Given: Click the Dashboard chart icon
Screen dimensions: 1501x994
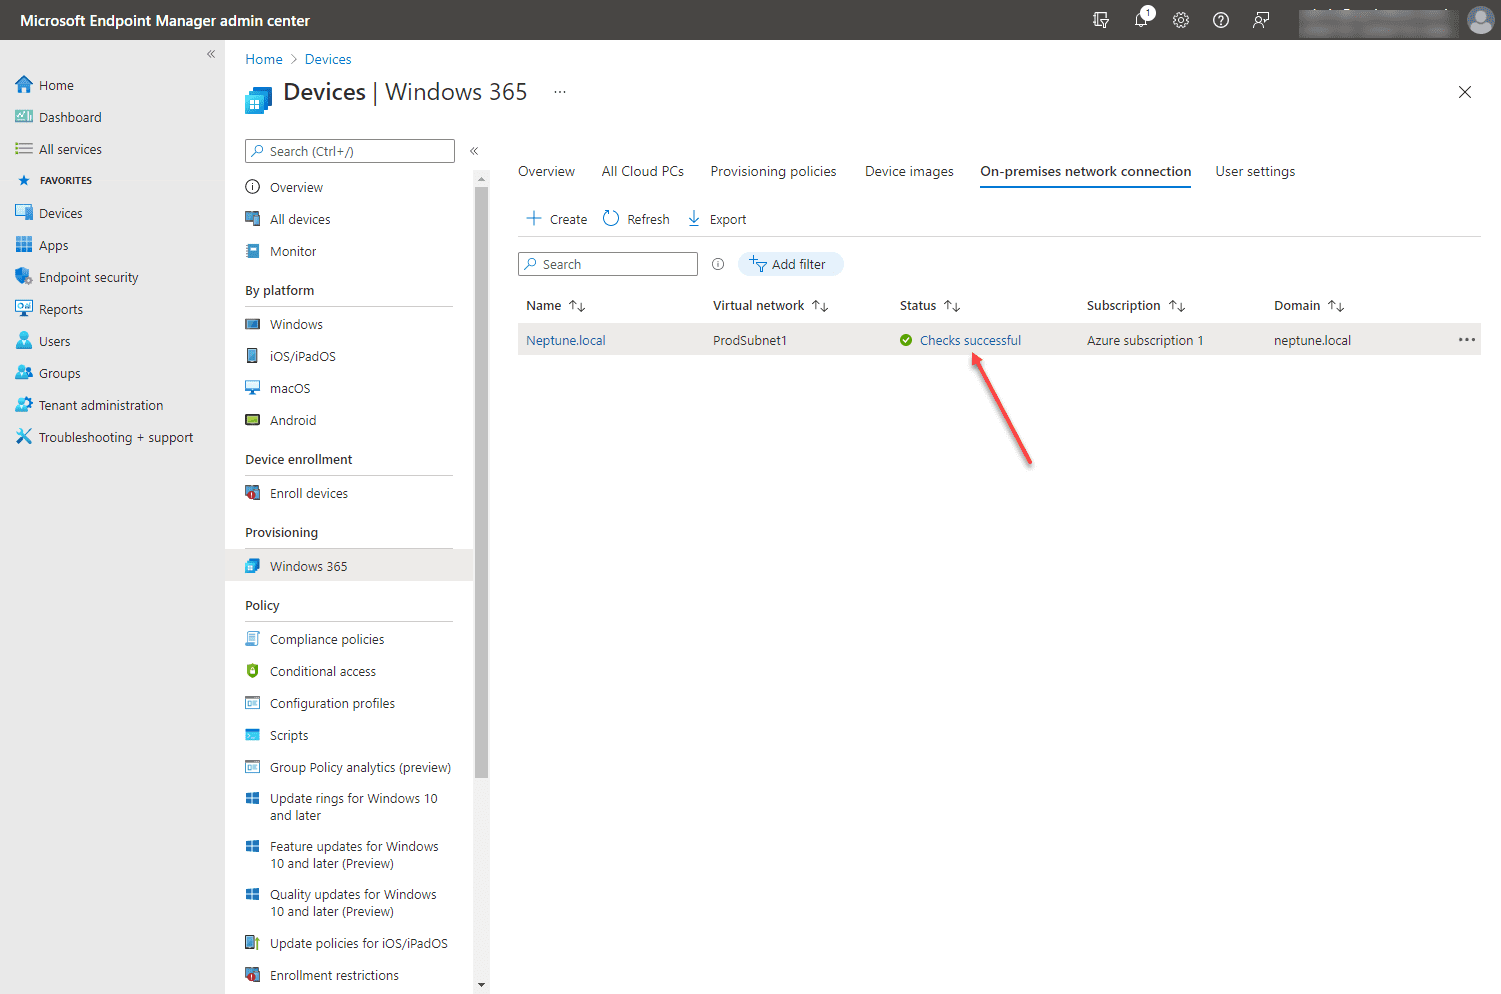Looking at the screenshot, I should point(24,117).
